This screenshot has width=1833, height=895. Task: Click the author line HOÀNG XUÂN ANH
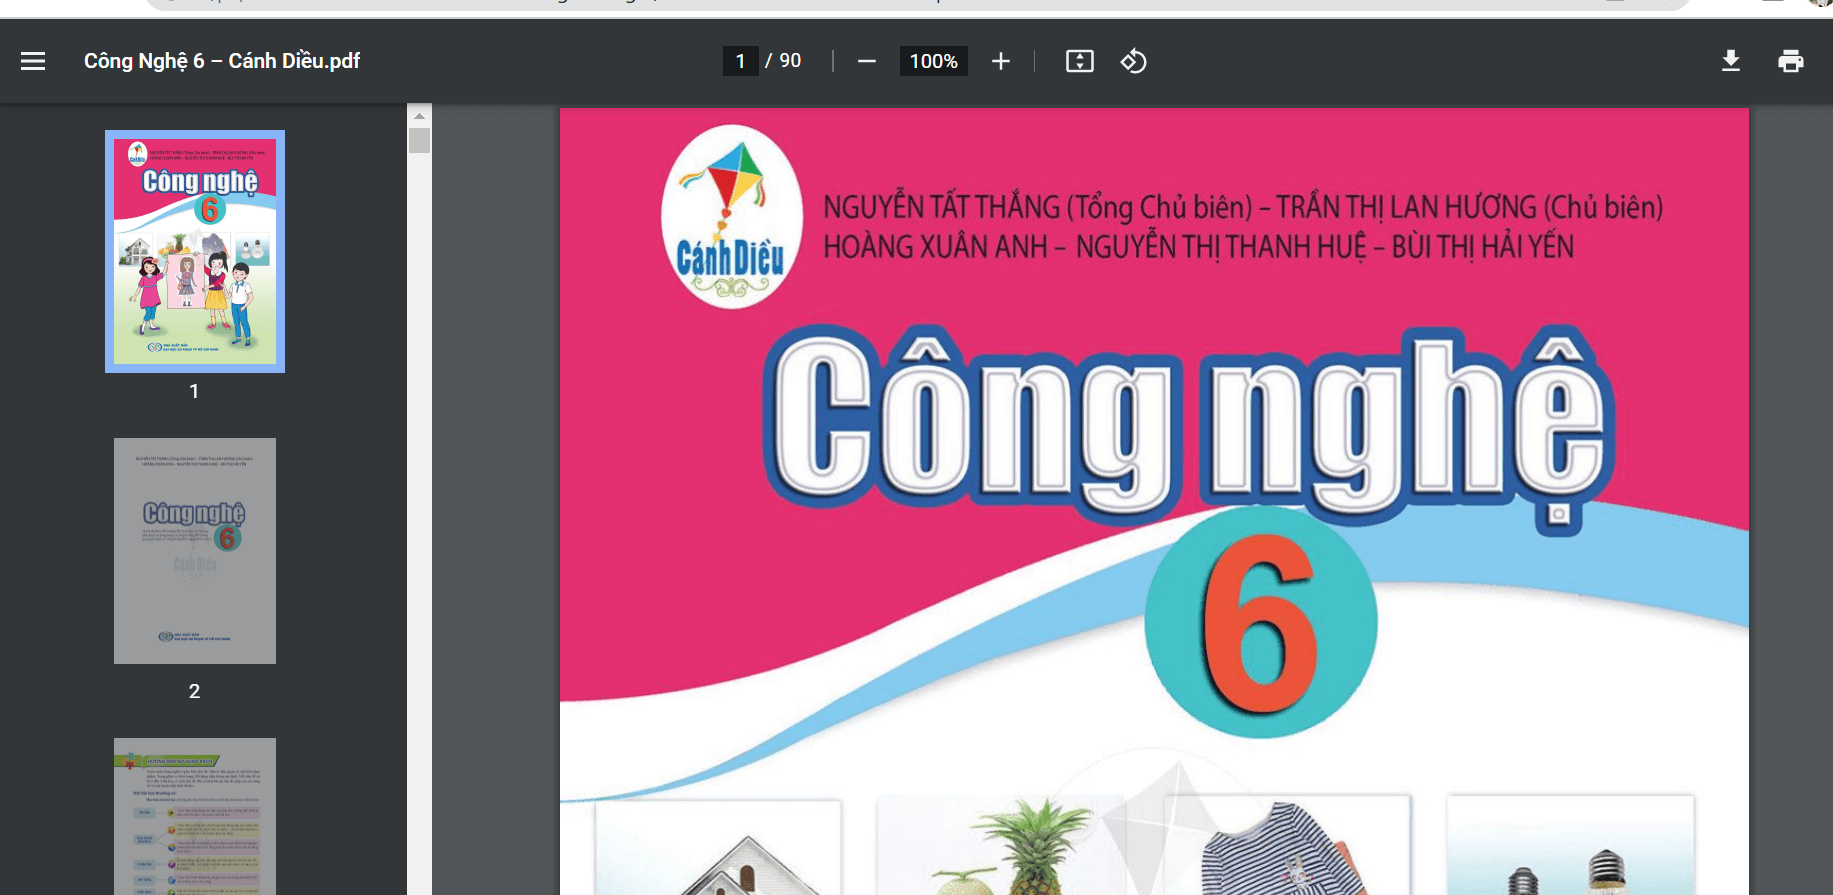click(x=1198, y=246)
